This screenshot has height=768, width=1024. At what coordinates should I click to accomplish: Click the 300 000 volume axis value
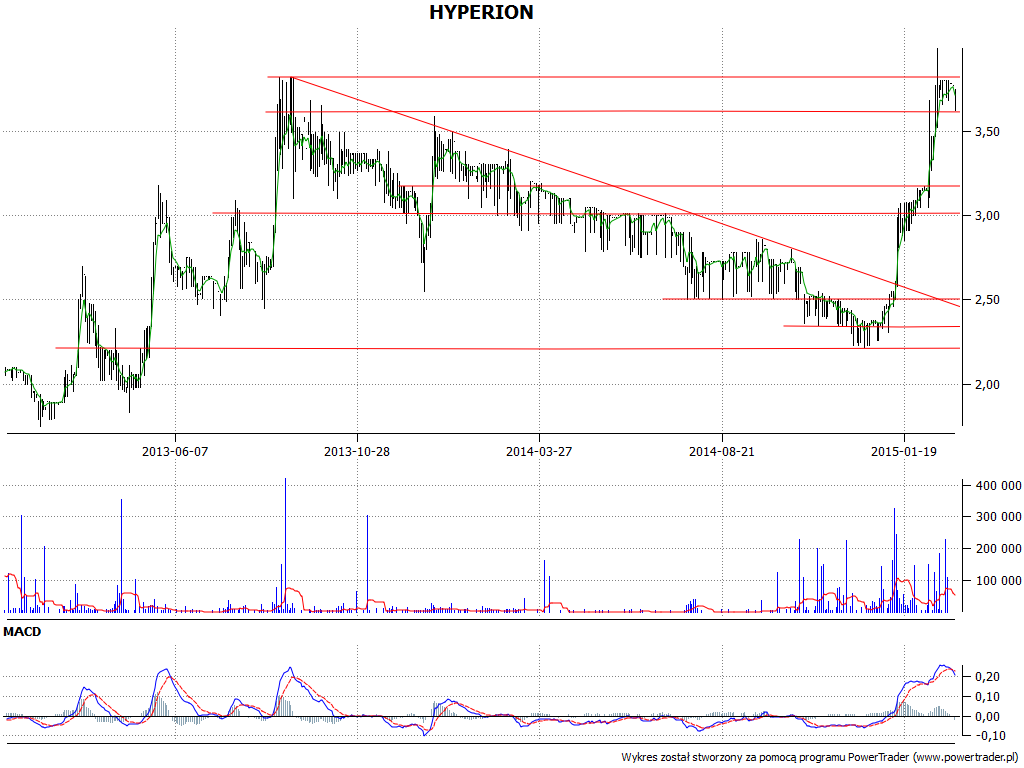[999, 517]
